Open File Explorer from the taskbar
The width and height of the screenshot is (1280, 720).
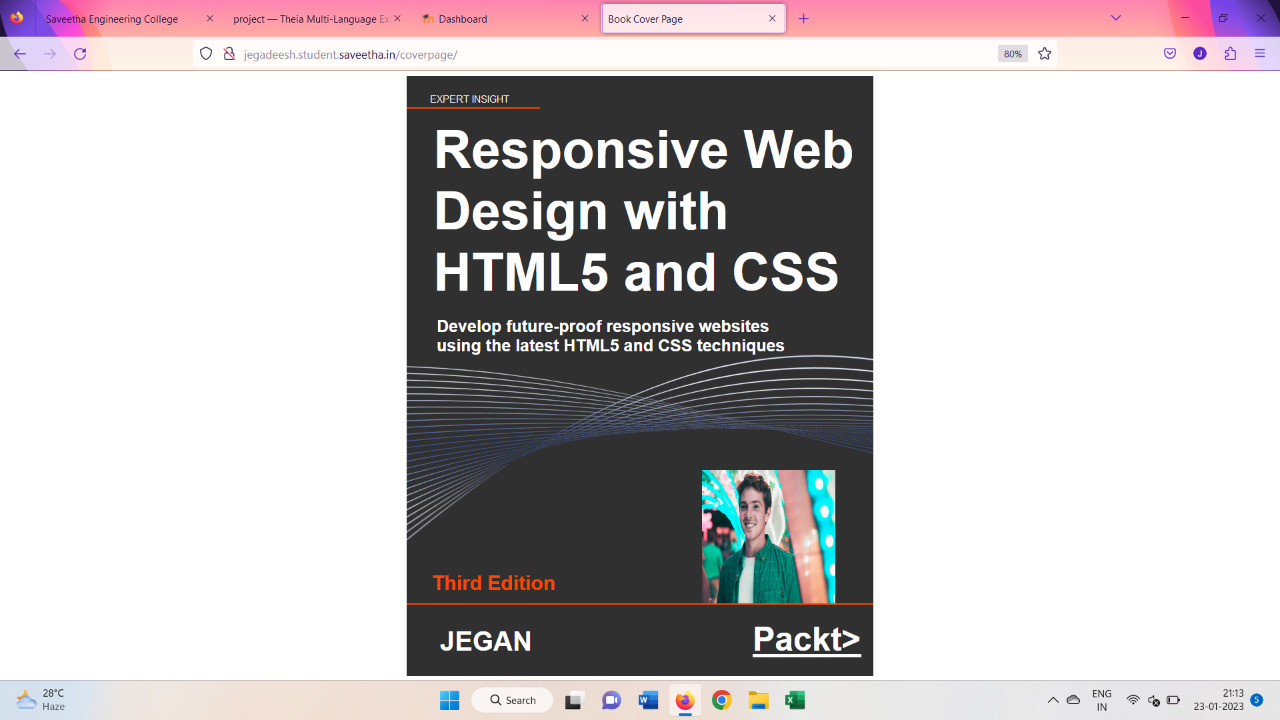[758, 700]
